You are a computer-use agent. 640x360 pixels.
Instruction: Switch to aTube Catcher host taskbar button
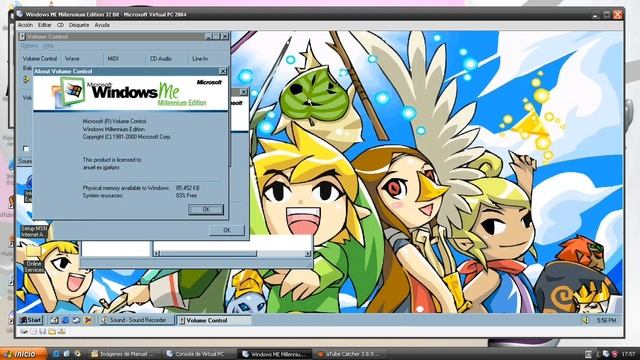pyautogui.click(x=349, y=354)
